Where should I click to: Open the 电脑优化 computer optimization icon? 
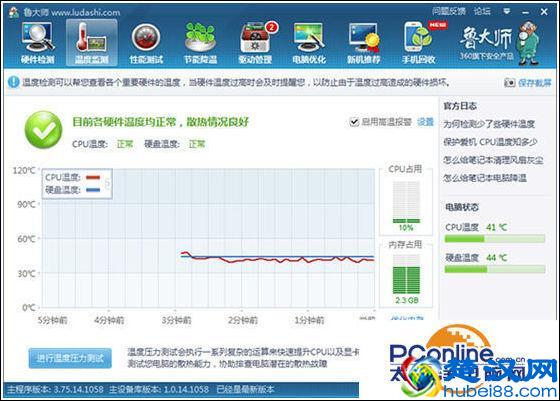click(x=309, y=43)
